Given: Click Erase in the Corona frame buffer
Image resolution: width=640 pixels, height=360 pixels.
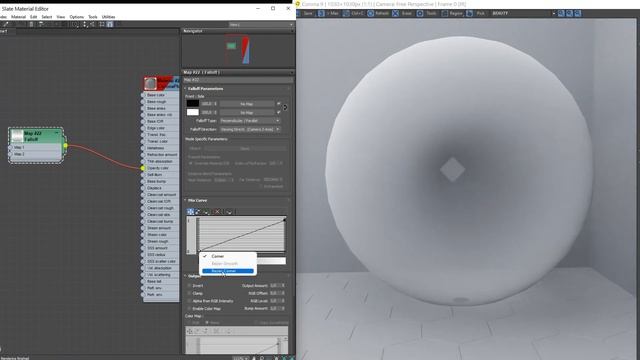Looking at the screenshot, I should pyautogui.click(x=402, y=13).
